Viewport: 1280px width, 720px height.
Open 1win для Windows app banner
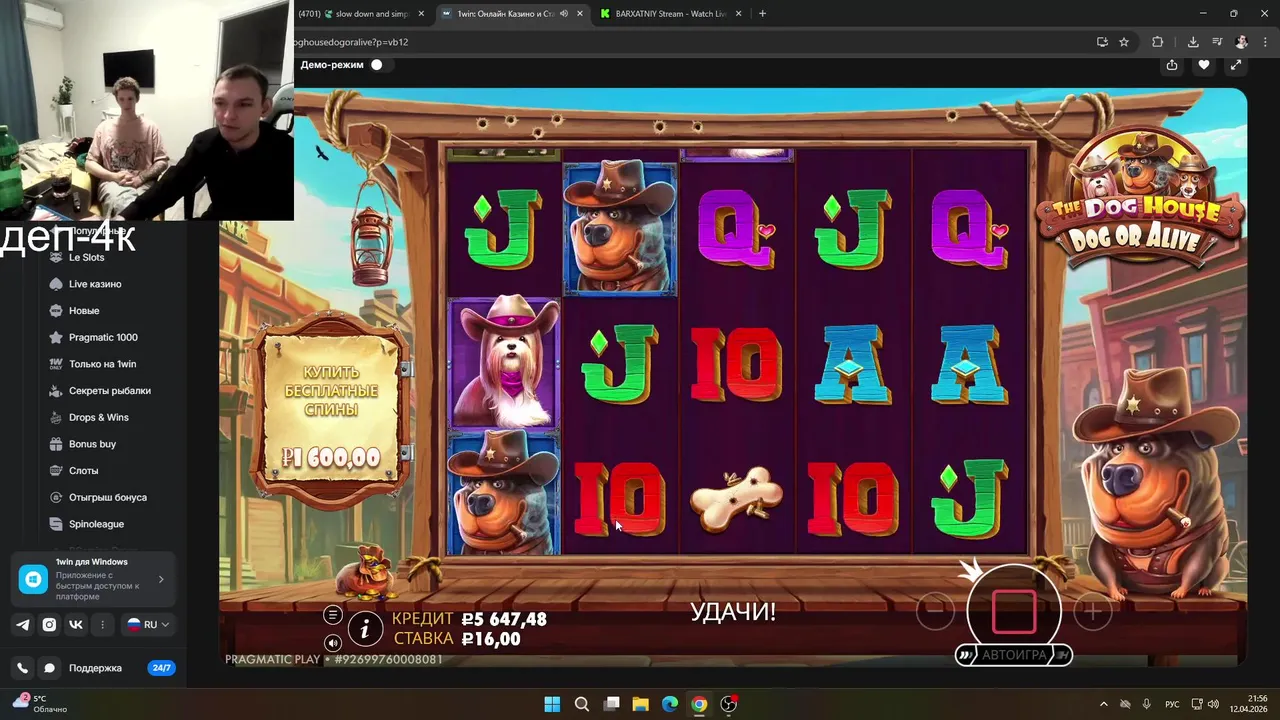pyautogui.click(x=93, y=579)
